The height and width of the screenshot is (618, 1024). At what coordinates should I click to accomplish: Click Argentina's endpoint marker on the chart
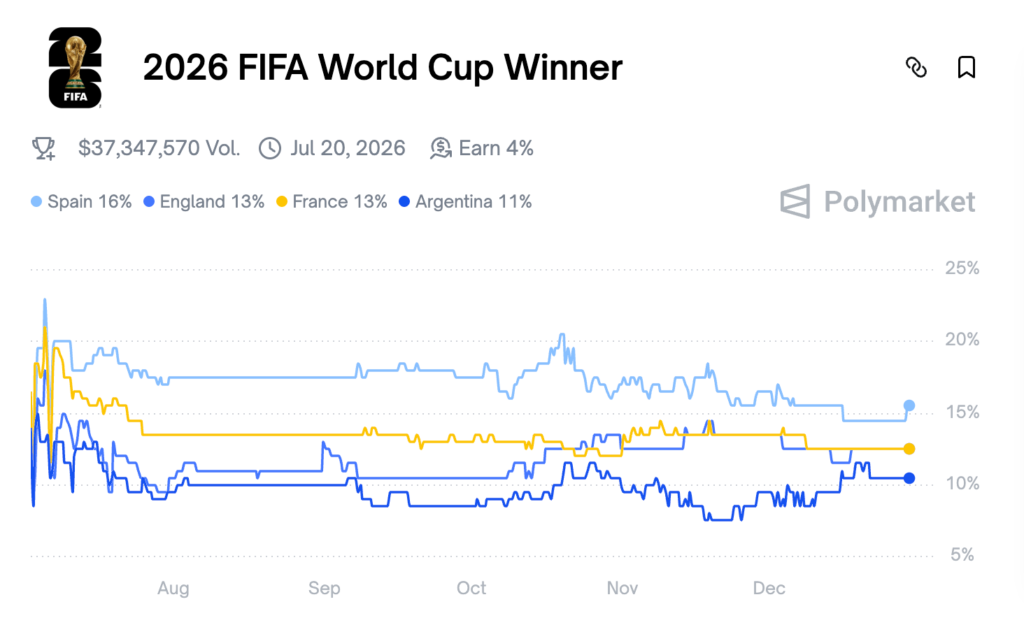click(x=909, y=478)
